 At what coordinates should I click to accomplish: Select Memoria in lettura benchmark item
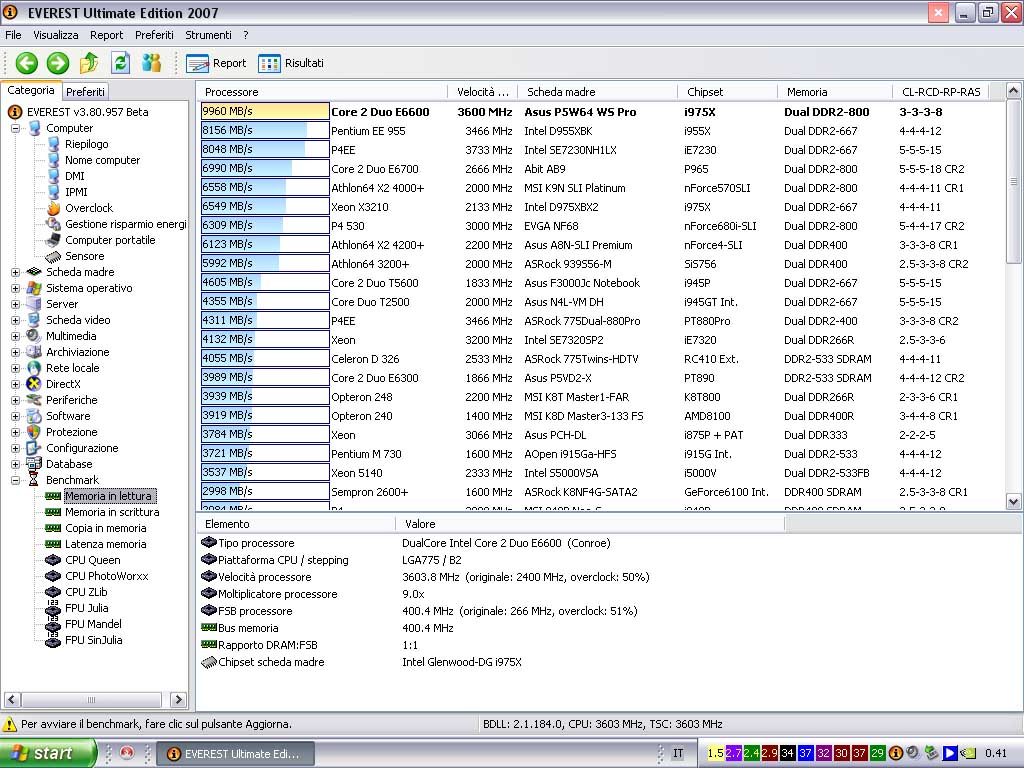pyautogui.click(x=108, y=496)
